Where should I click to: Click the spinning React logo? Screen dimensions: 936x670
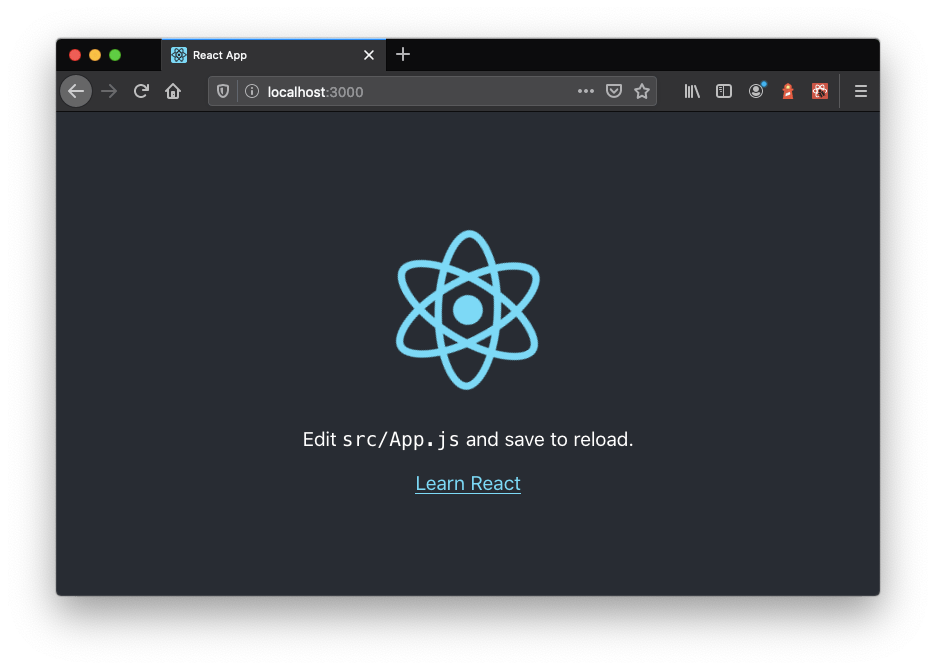[x=468, y=310]
